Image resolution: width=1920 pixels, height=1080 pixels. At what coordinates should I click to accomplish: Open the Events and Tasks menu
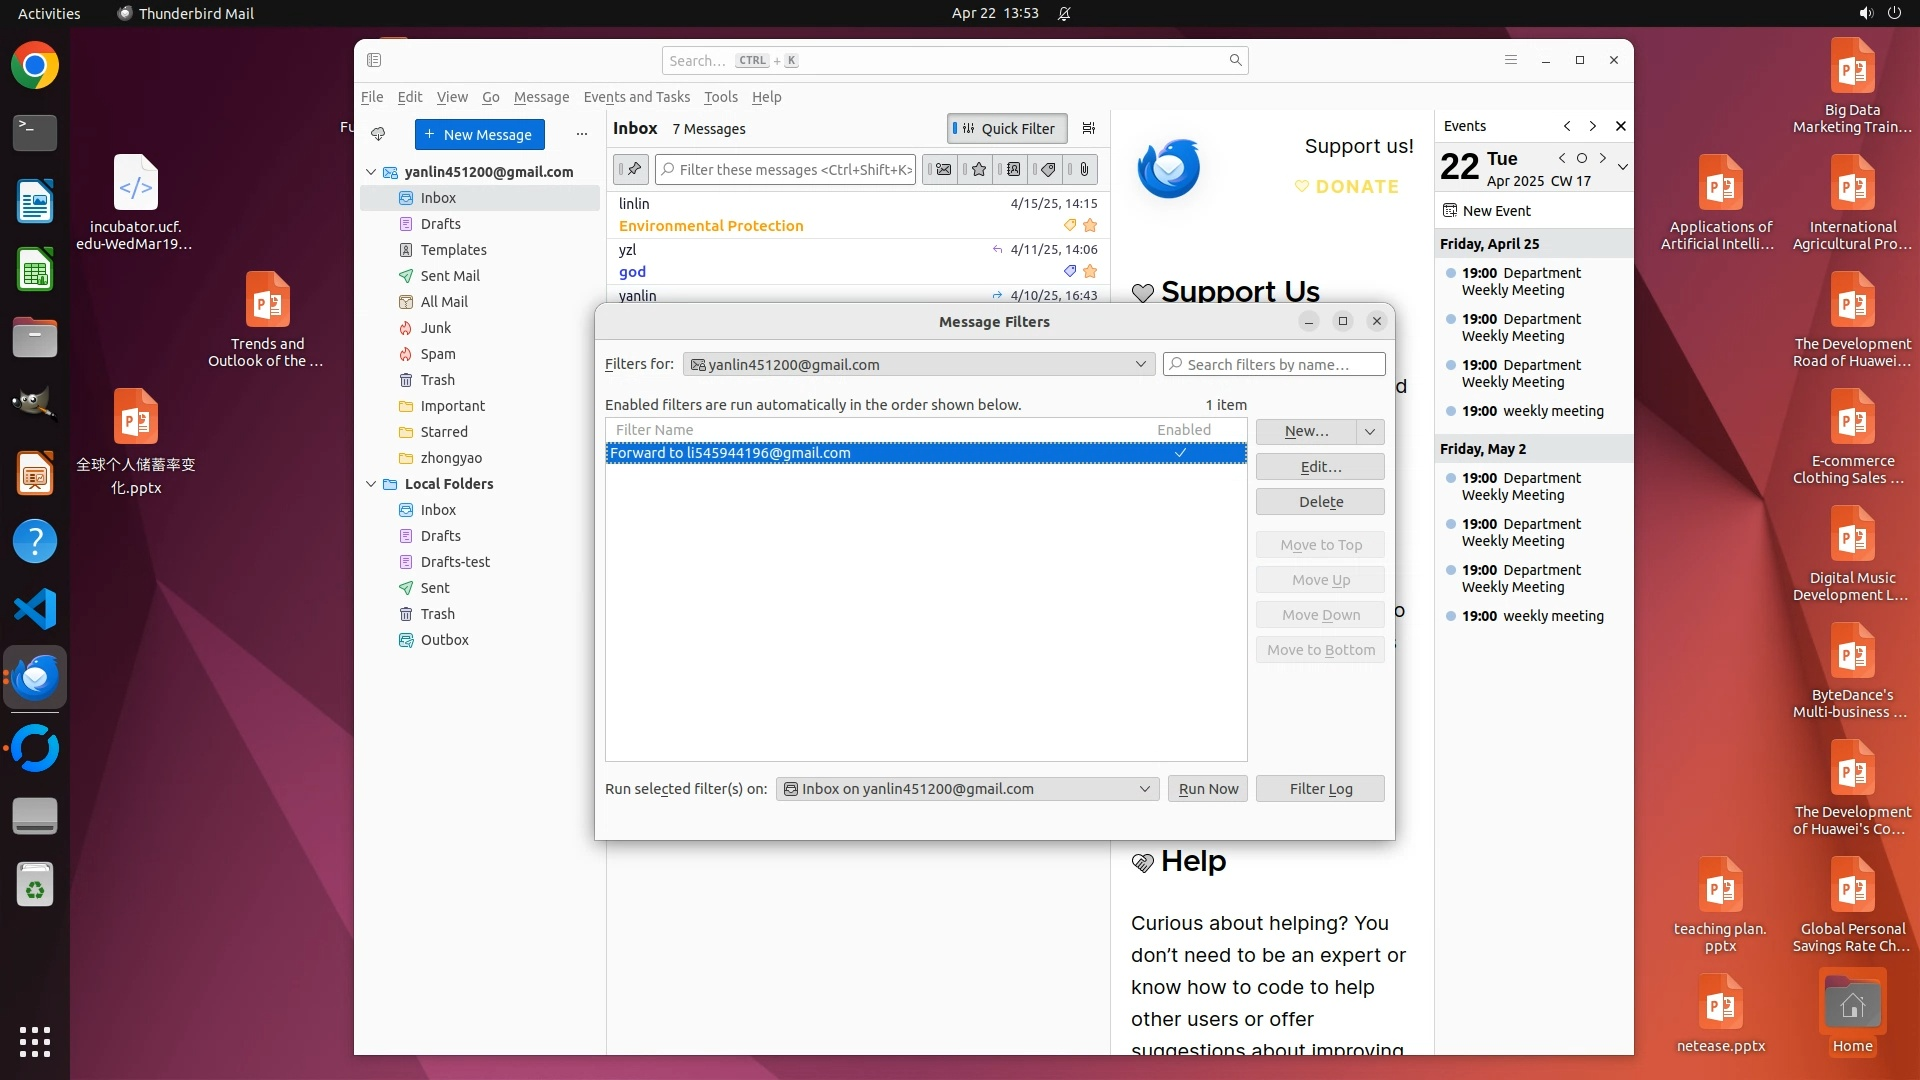coord(636,97)
